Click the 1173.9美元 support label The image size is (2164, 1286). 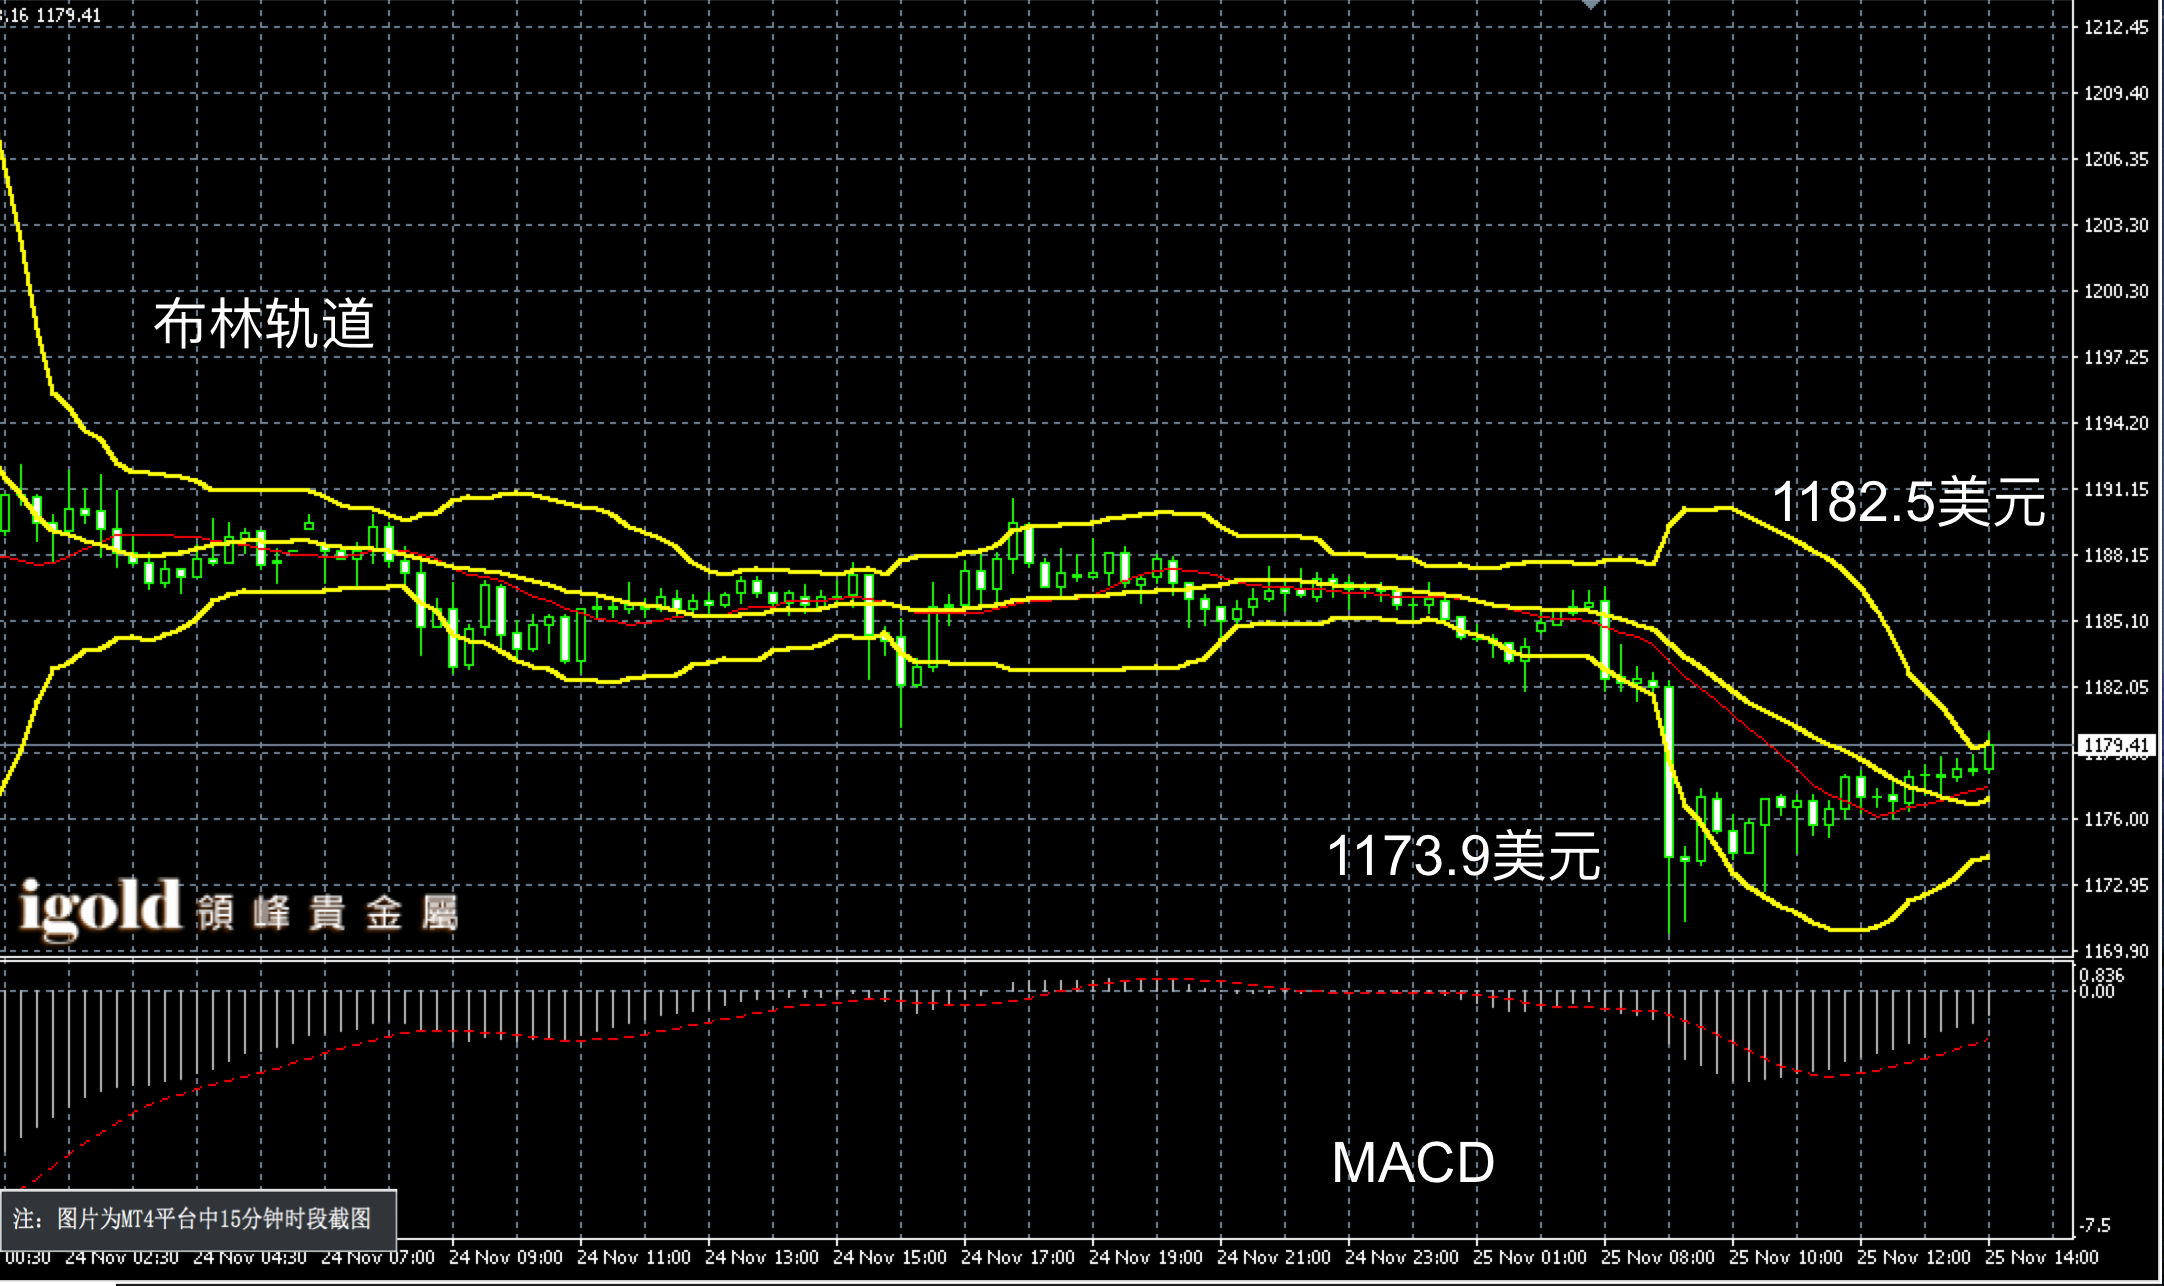click(1463, 856)
